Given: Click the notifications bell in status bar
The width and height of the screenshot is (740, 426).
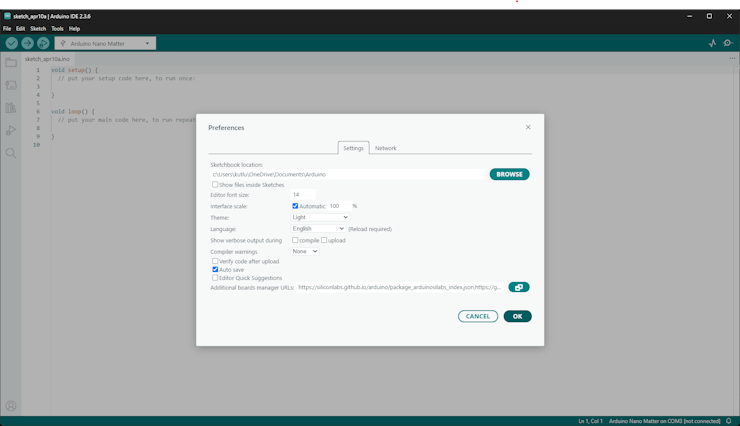Looking at the screenshot, I should pyautogui.click(x=729, y=421).
